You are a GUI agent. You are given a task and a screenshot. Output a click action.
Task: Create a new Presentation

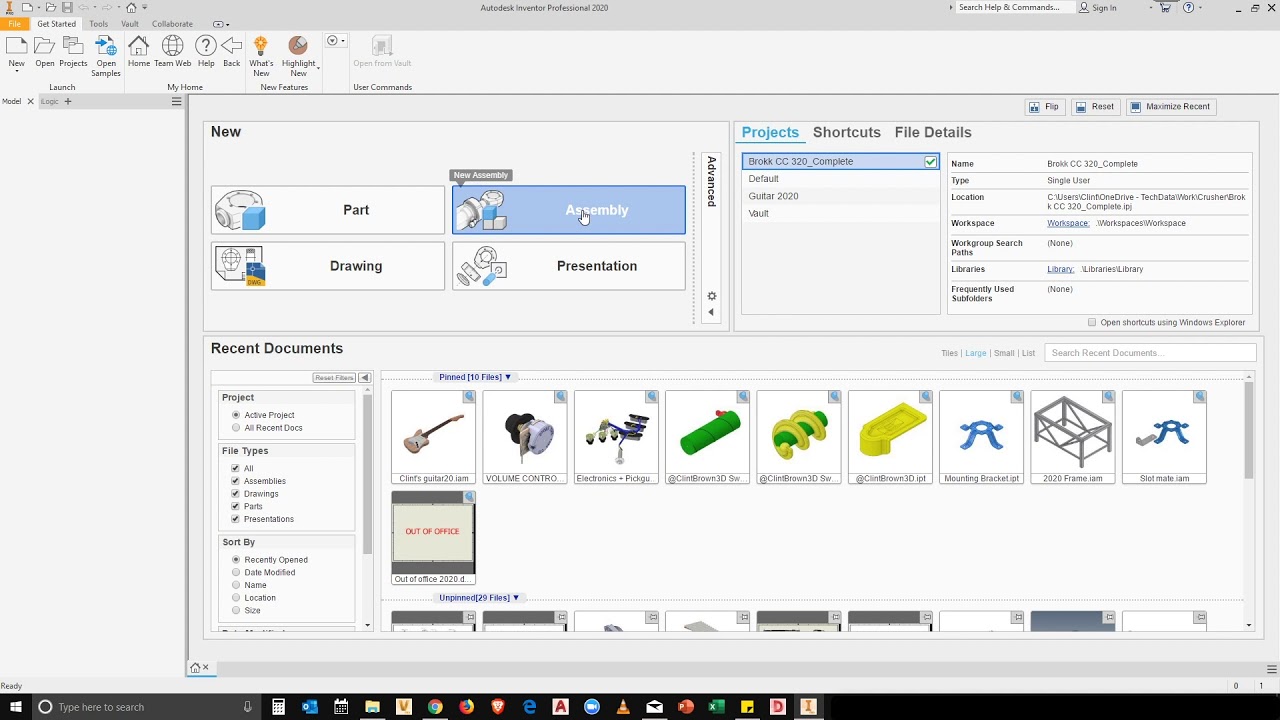pos(569,266)
